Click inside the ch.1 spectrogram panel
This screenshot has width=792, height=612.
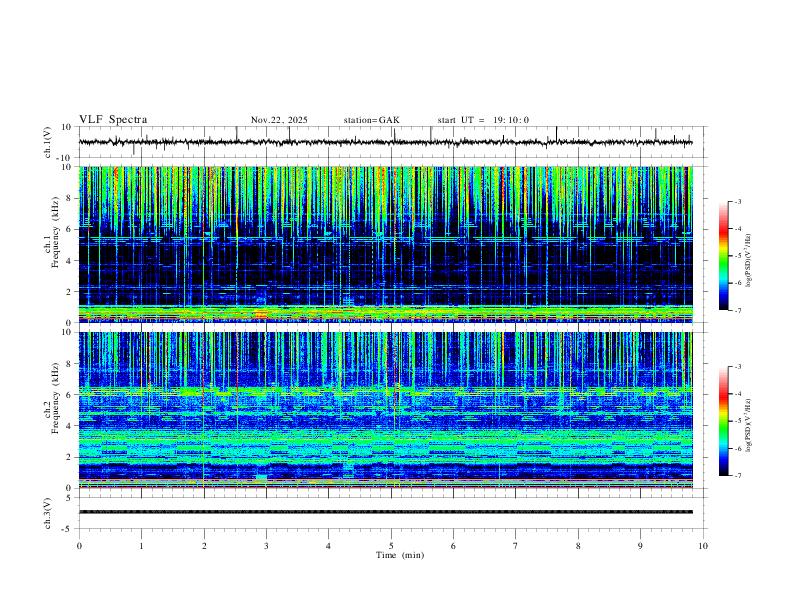[x=385, y=244]
